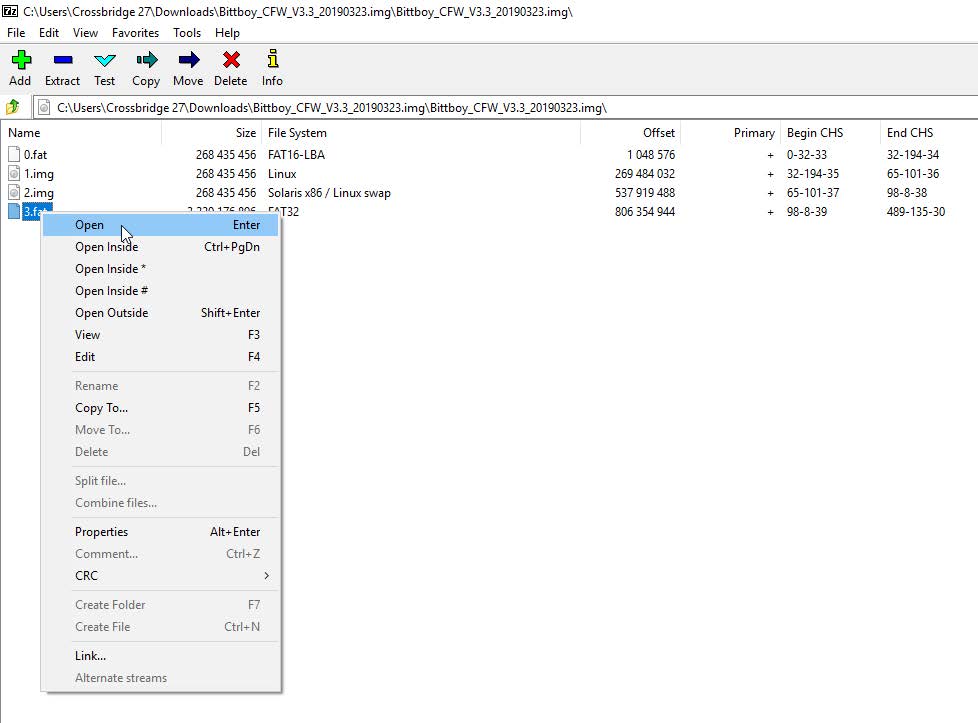Select Edit F4 in context menu
The height and width of the screenshot is (723, 978).
pyautogui.click(x=160, y=357)
